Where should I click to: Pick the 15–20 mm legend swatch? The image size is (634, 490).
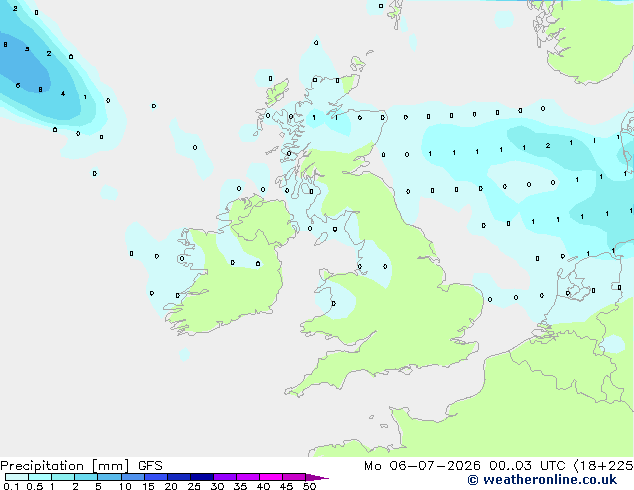click(156, 477)
